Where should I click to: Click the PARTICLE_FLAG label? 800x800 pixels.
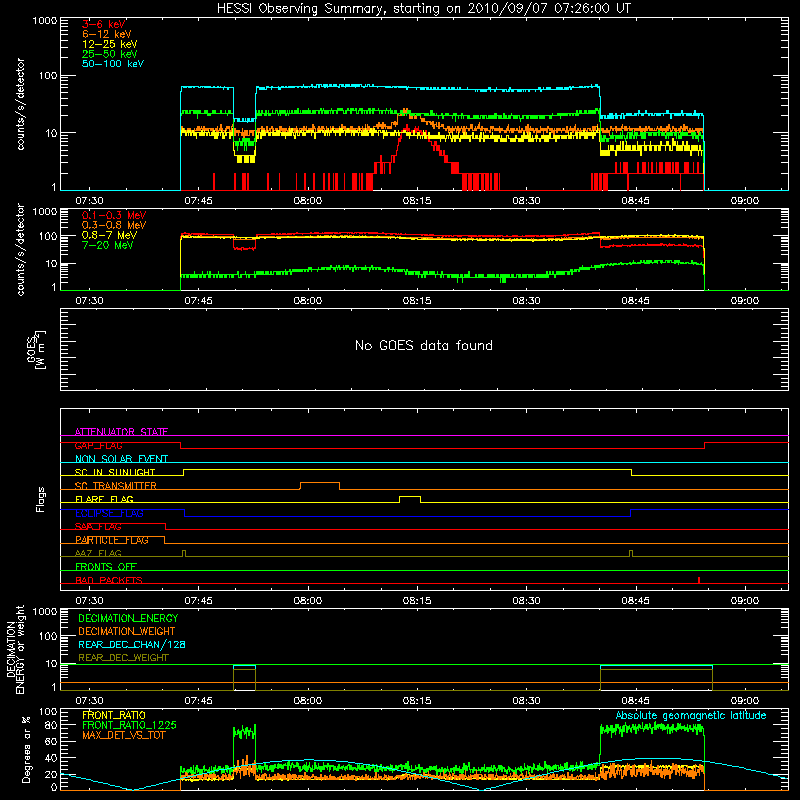(x=112, y=540)
